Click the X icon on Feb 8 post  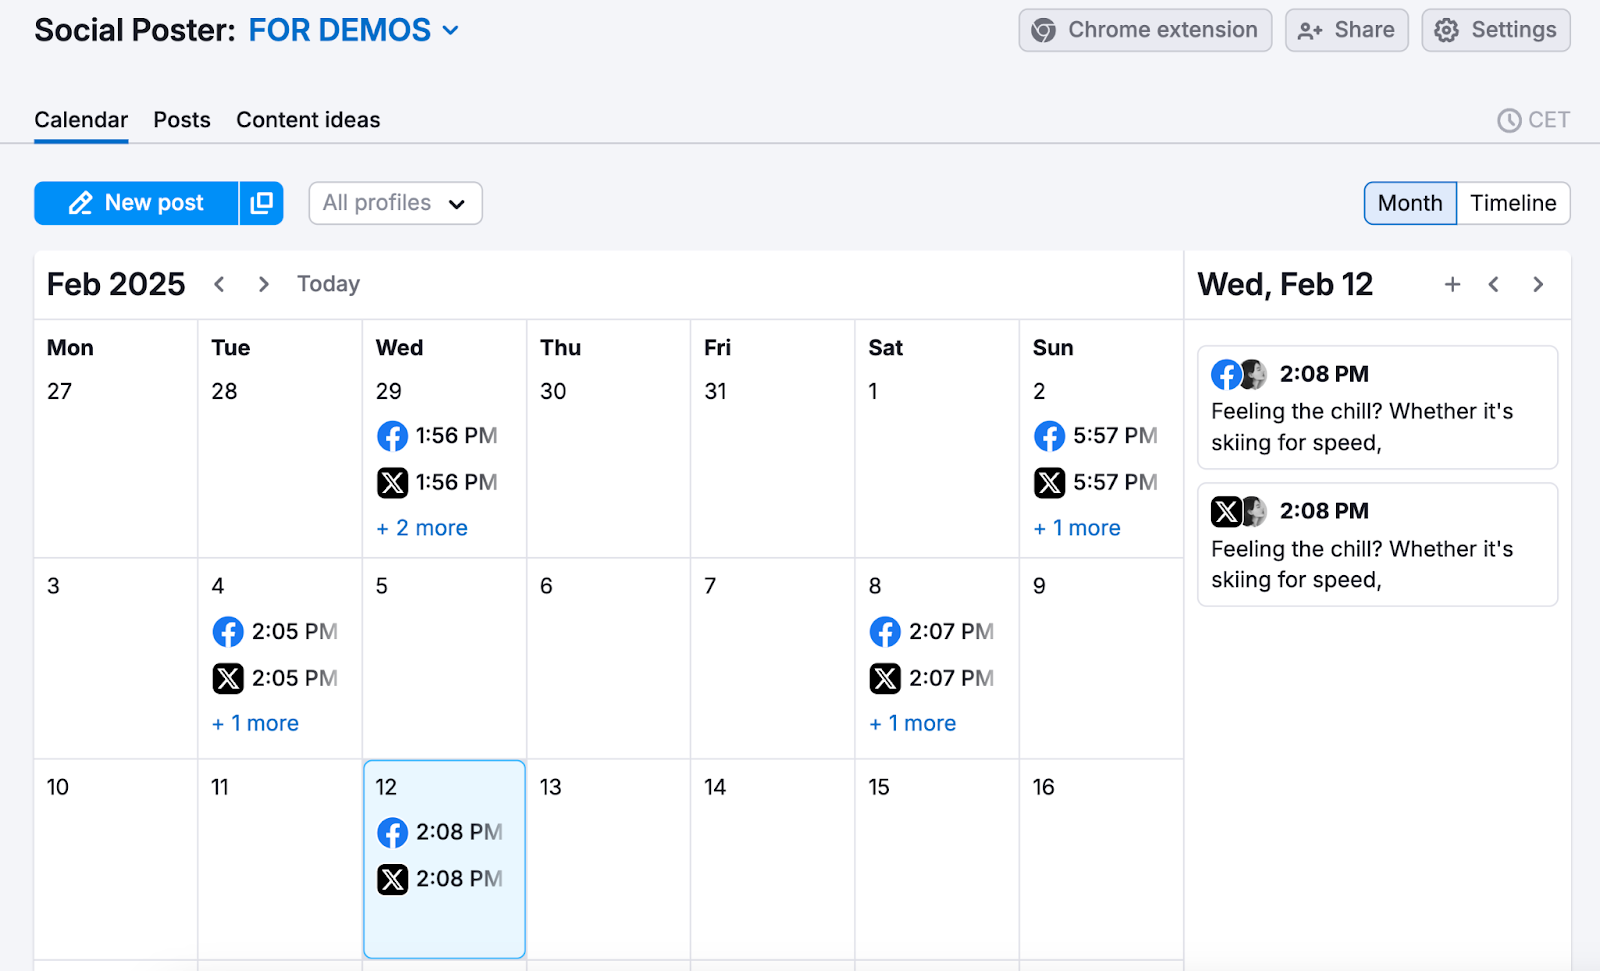point(885,678)
